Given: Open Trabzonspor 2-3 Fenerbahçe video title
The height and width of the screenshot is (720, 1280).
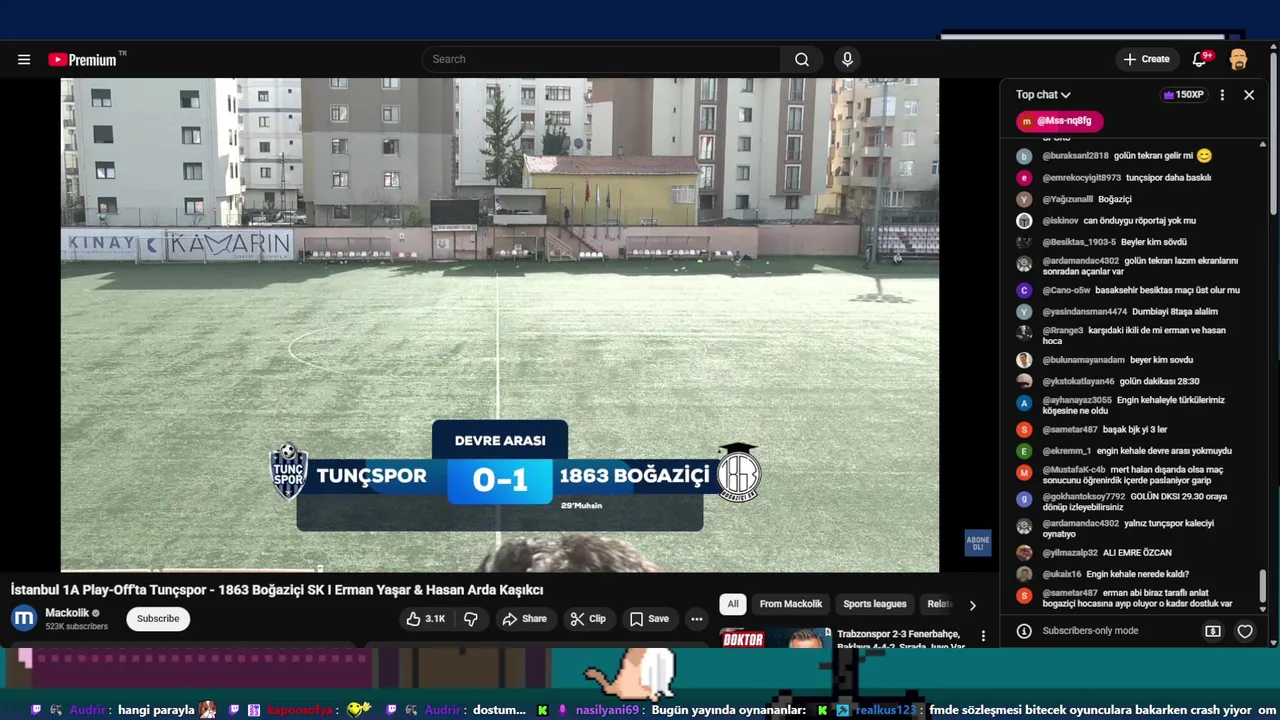Looking at the screenshot, I should coord(900,640).
